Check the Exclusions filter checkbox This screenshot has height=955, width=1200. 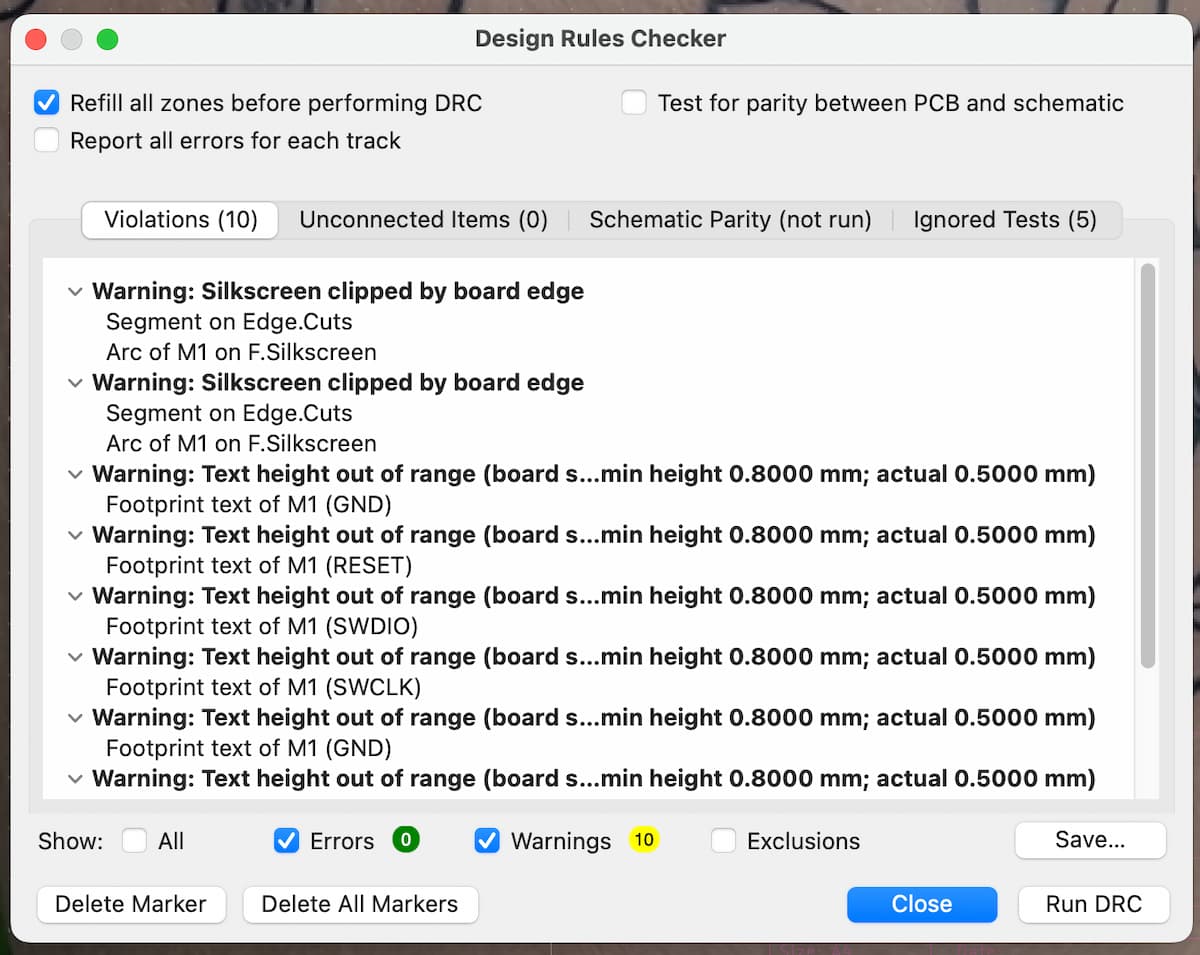tap(723, 841)
